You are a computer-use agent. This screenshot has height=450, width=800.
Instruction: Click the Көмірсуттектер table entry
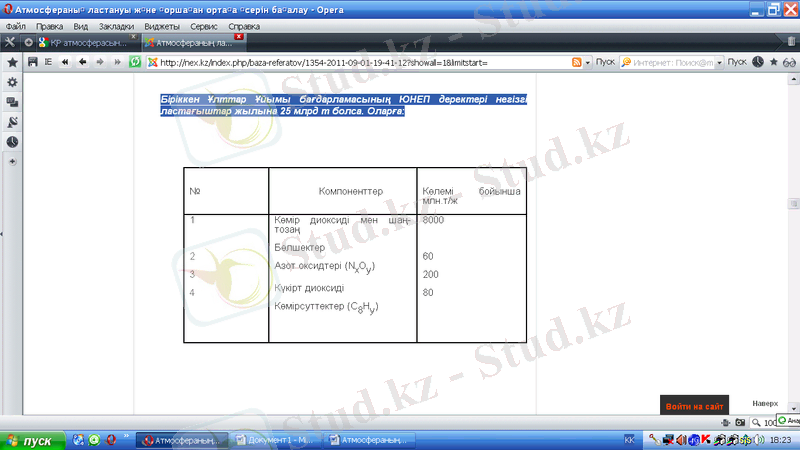[x=327, y=307]
